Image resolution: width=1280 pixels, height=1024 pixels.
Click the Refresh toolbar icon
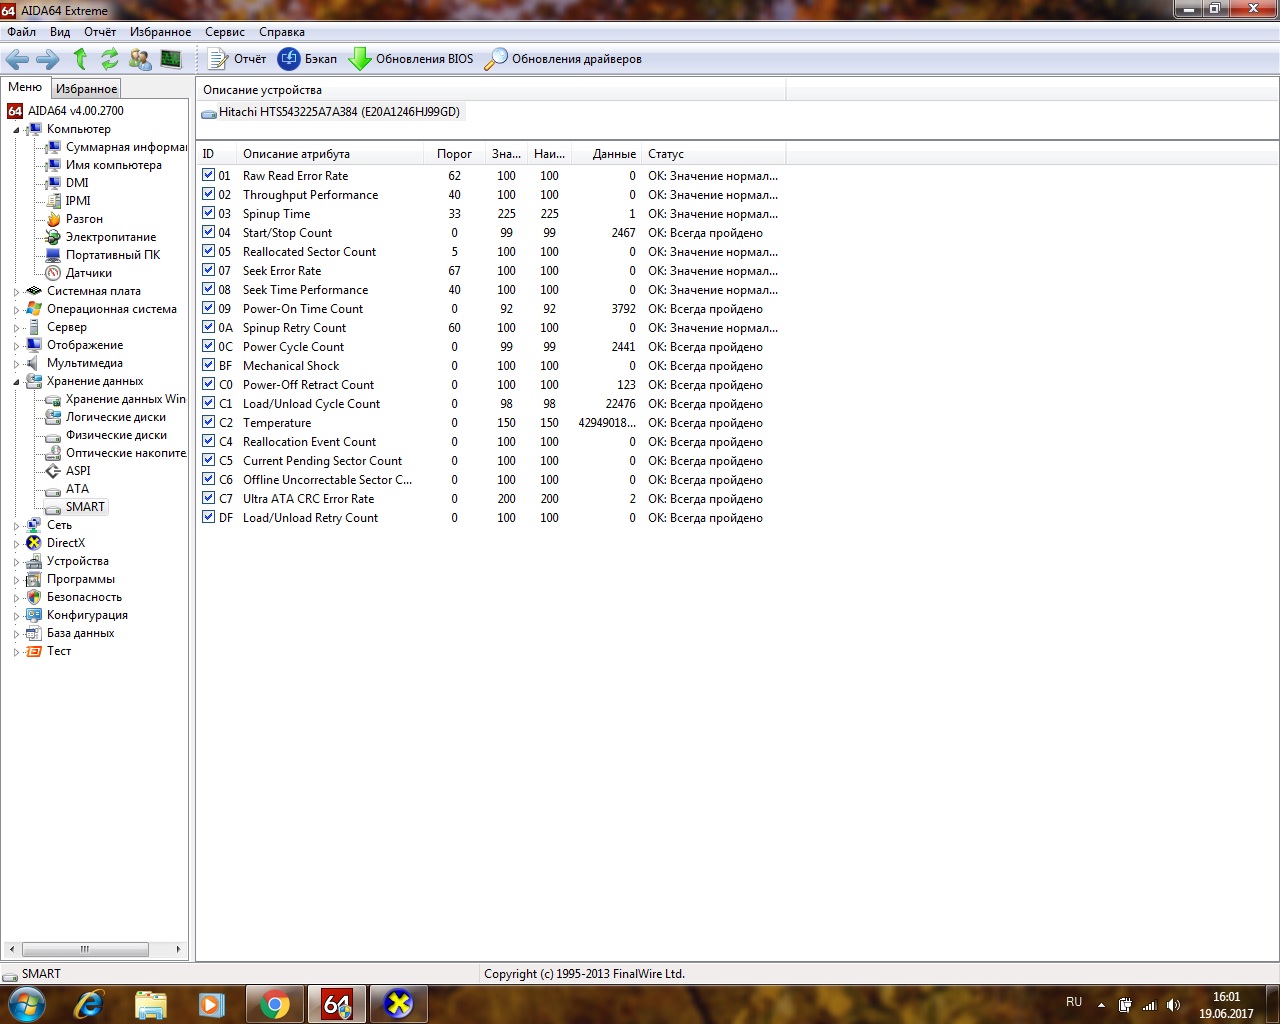click(109, 59)
